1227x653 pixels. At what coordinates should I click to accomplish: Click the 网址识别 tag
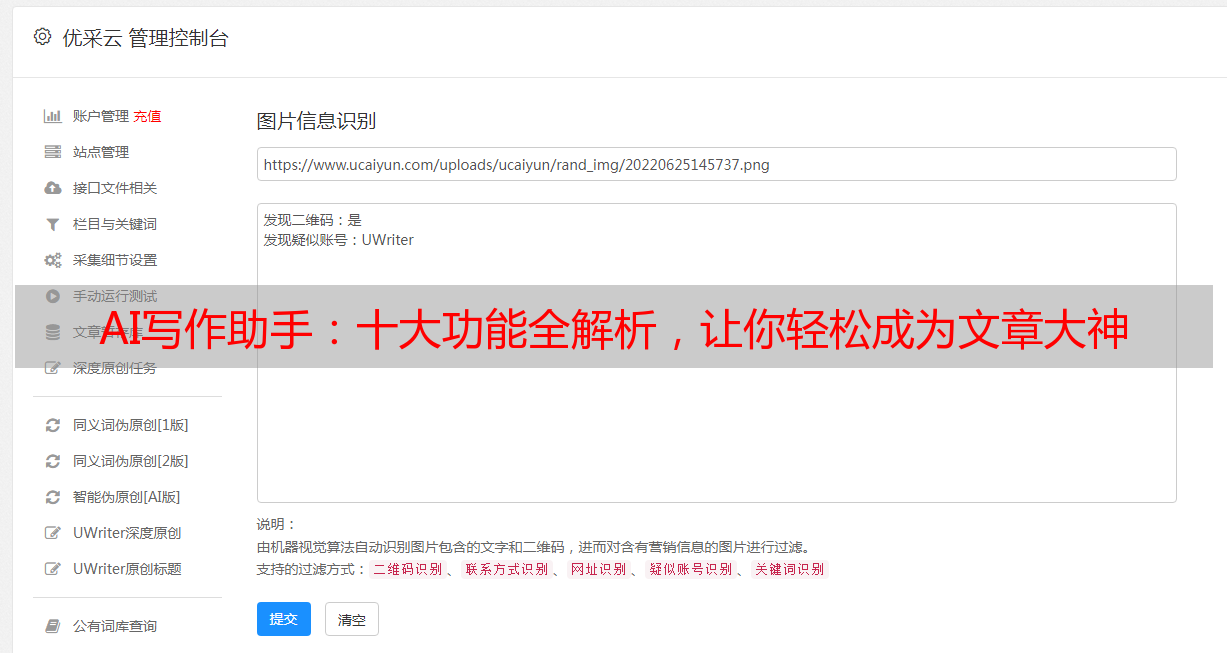598,569
